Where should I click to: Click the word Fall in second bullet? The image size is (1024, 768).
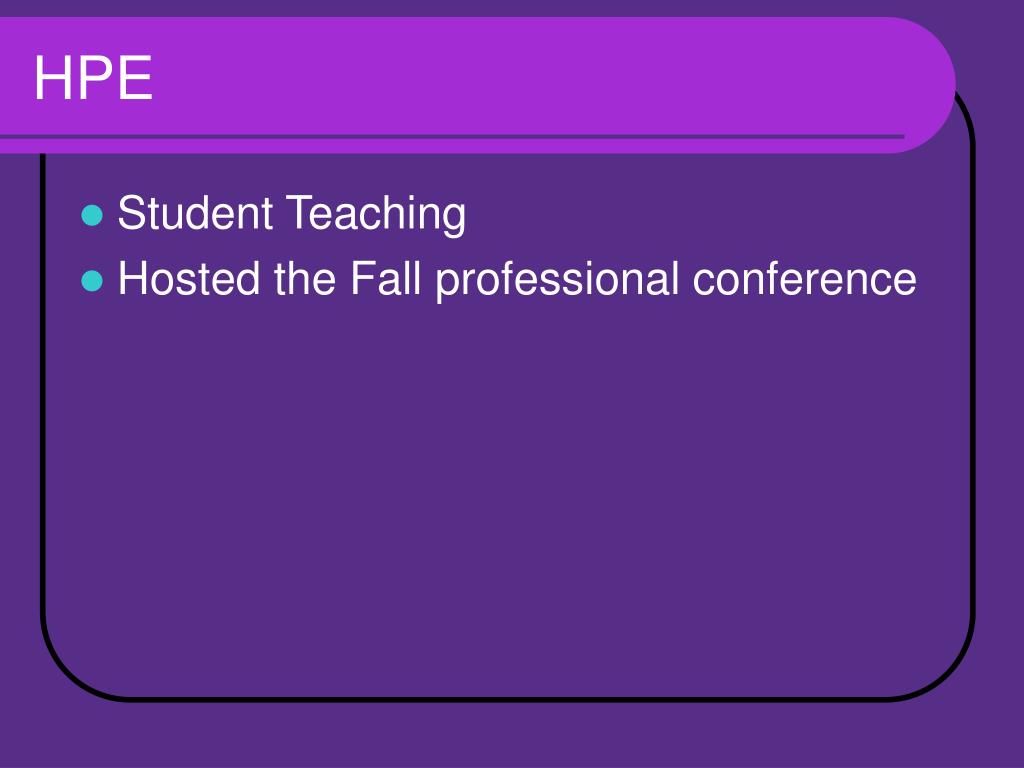point(385,279)
